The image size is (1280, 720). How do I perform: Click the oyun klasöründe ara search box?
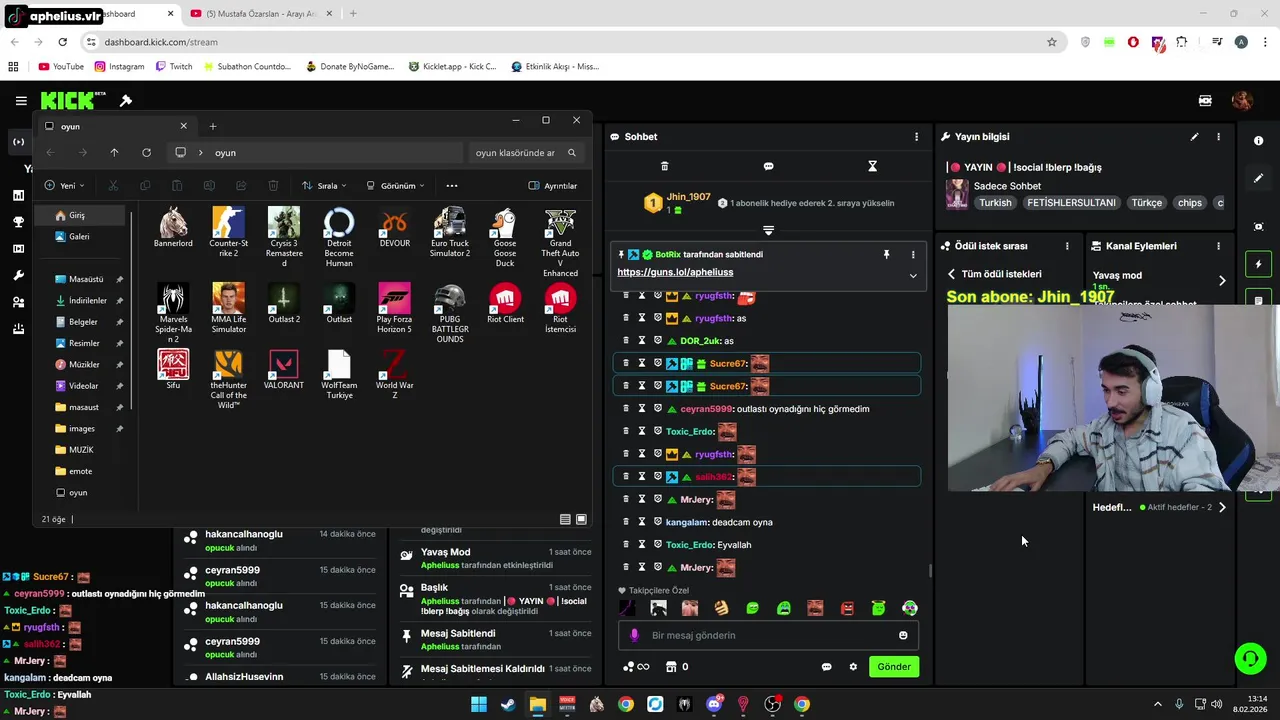click(525, 153)
